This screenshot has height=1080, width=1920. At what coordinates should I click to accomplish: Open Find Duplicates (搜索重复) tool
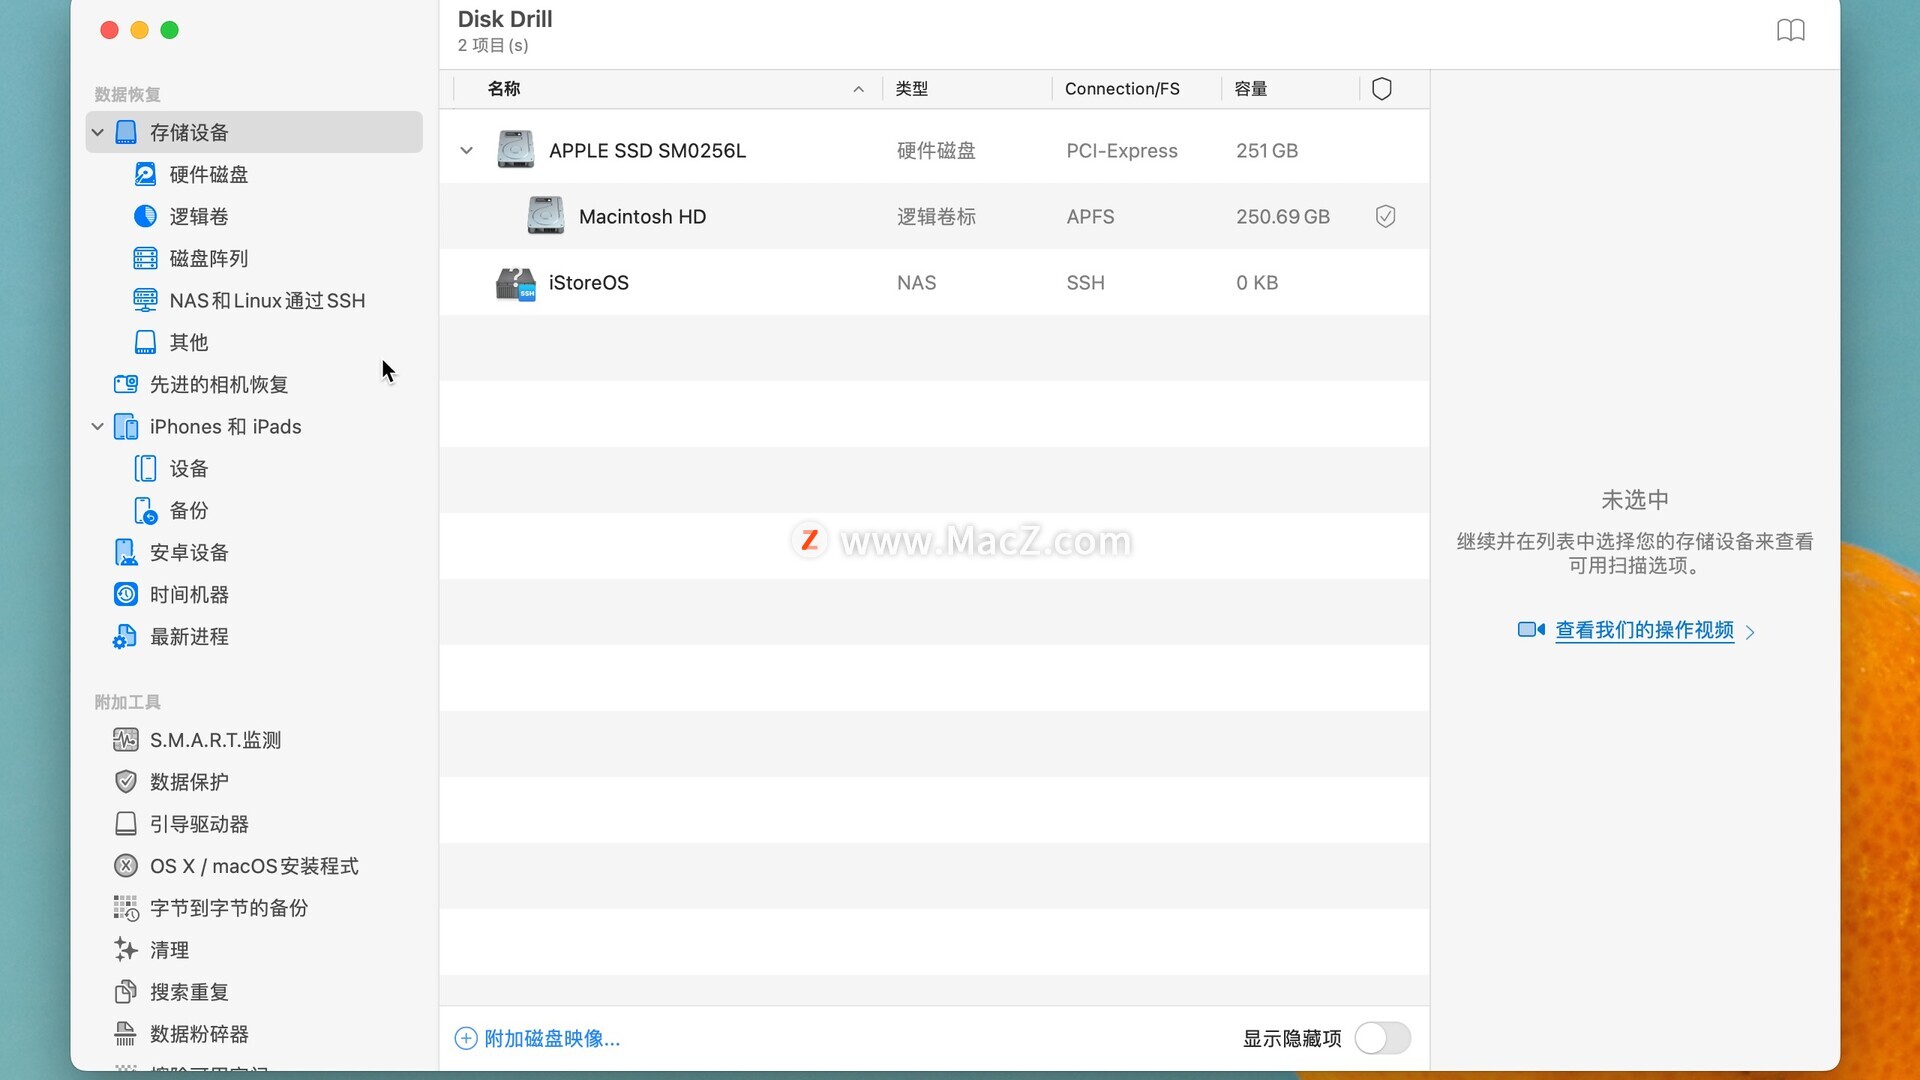pyautogui.click(x=189, y=992)
